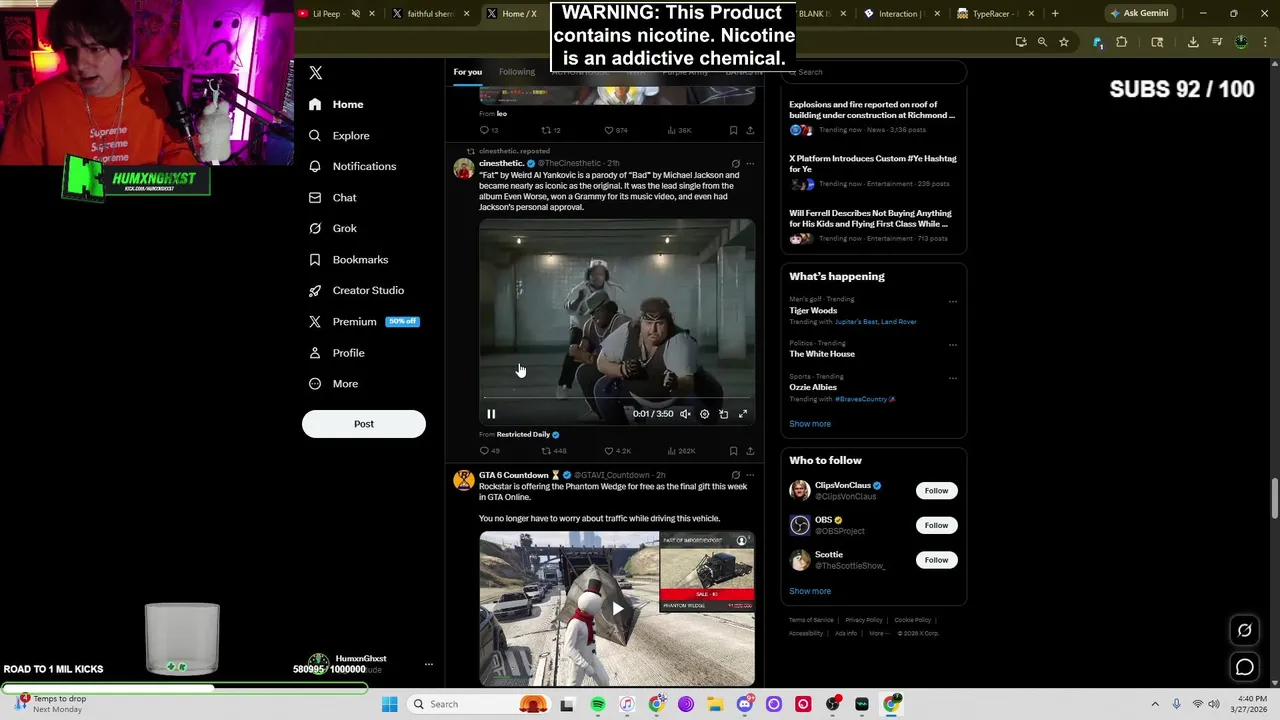Open Explore in the sidebar
This screenshot has height=720, width=1280.
340,135
